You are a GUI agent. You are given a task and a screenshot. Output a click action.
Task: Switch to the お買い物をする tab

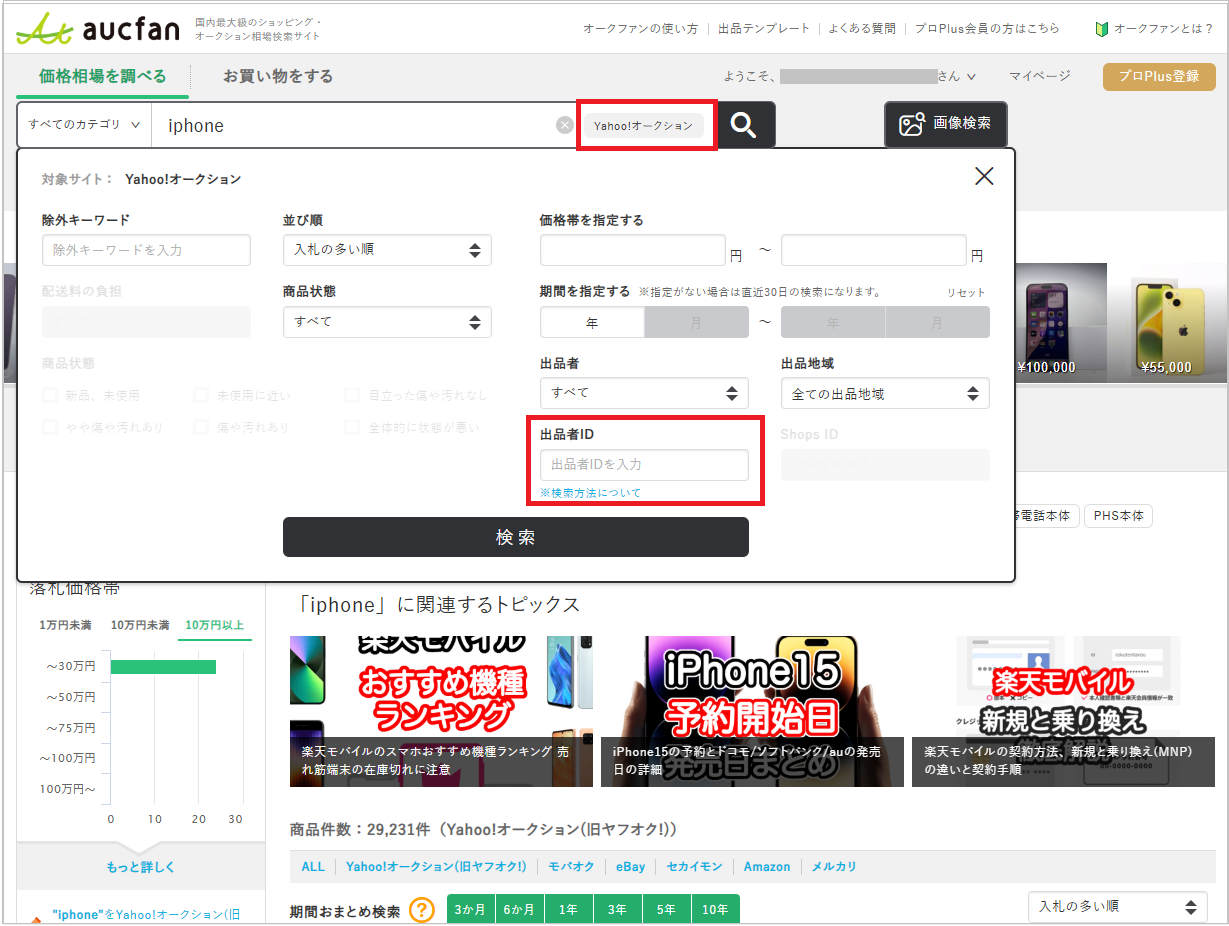278,76
